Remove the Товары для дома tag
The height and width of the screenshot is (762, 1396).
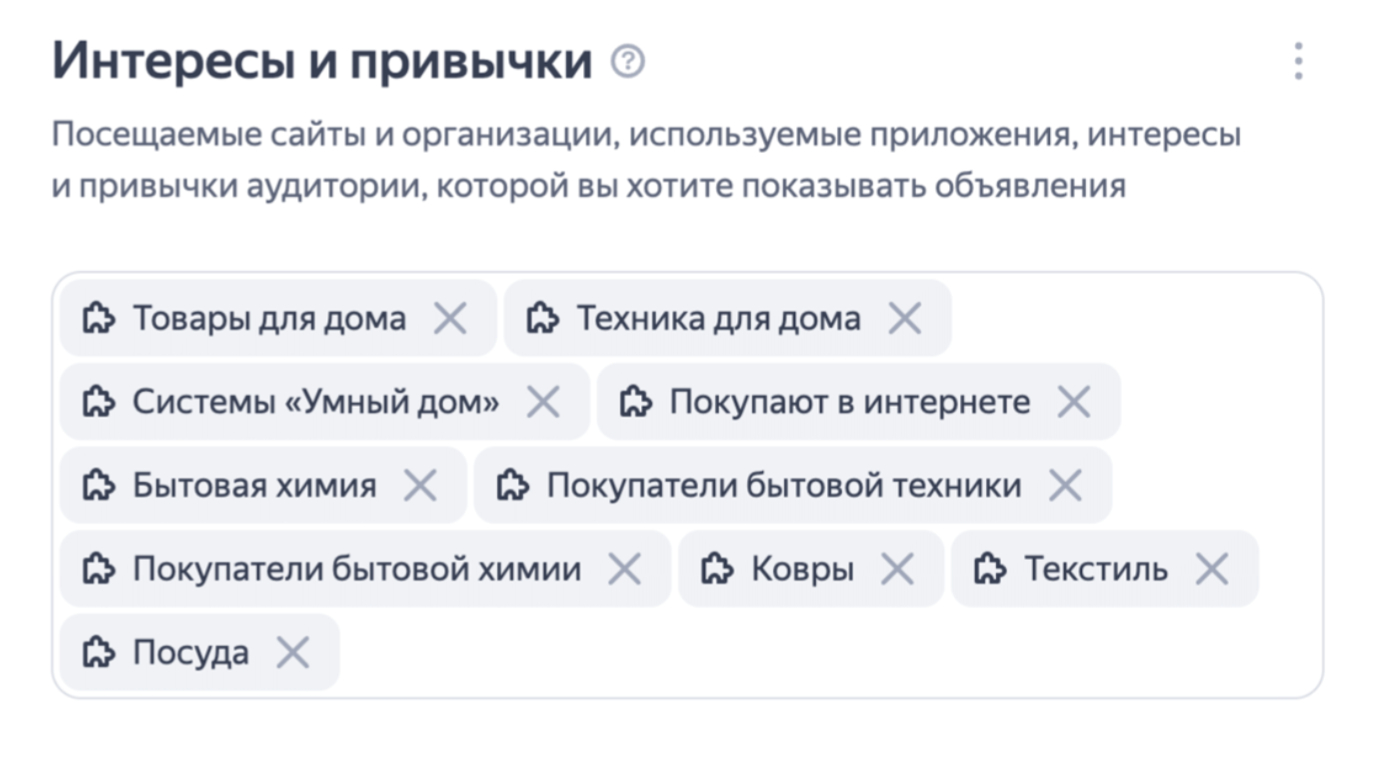(x=450, y=319)
